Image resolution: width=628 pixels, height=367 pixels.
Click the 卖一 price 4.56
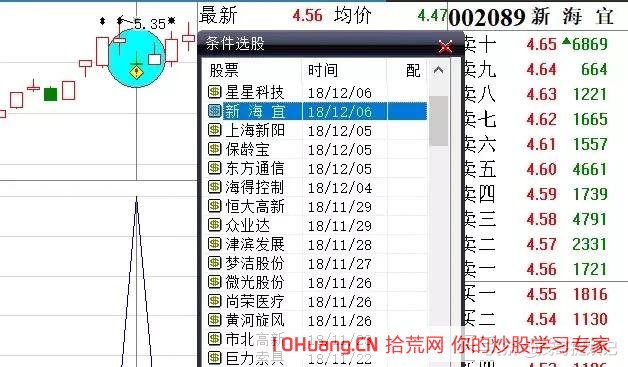(541, 269)
